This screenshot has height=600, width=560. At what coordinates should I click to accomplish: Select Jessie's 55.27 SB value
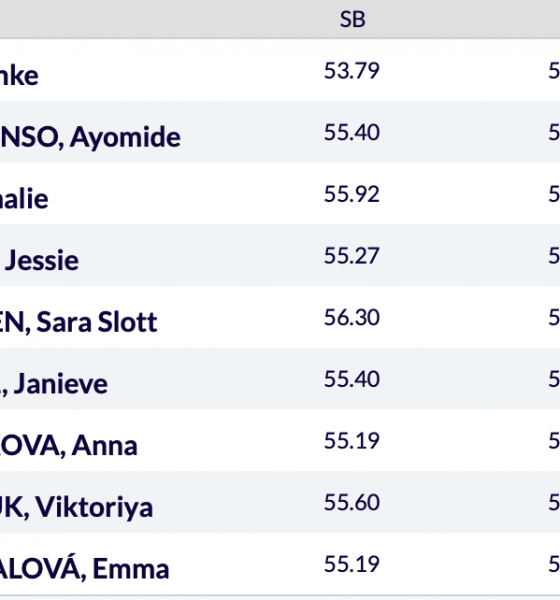coord(352,256)
